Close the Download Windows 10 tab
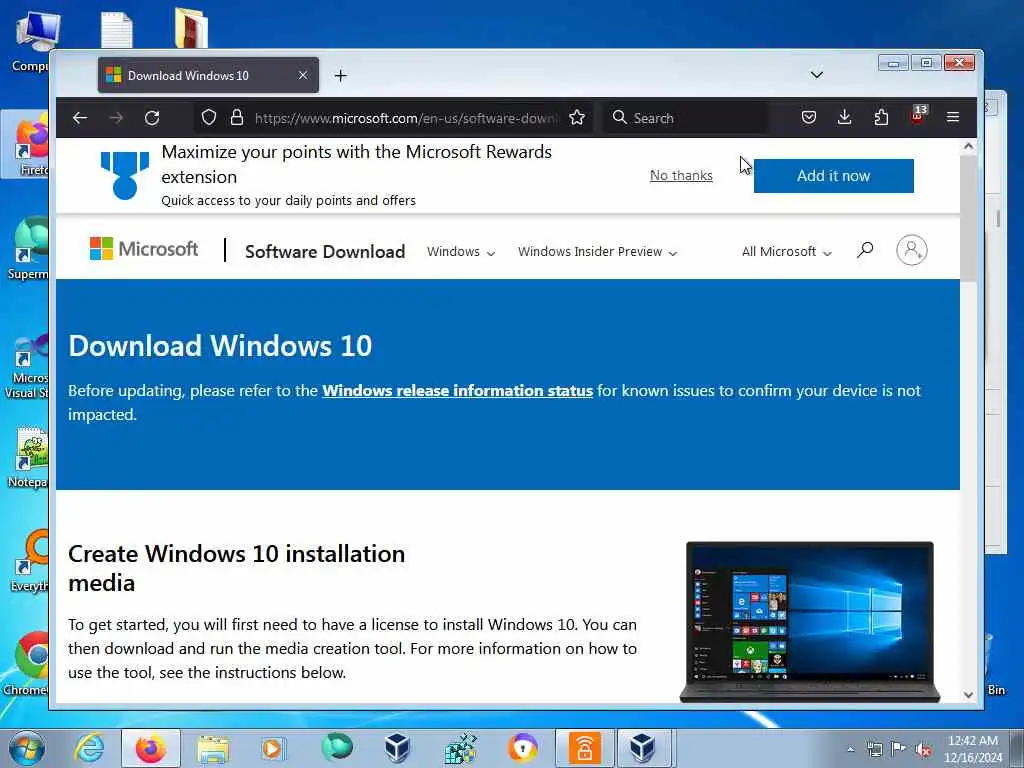Image resolution: width=1024 pixels, height=768 pixels. [x=303, y=75]
